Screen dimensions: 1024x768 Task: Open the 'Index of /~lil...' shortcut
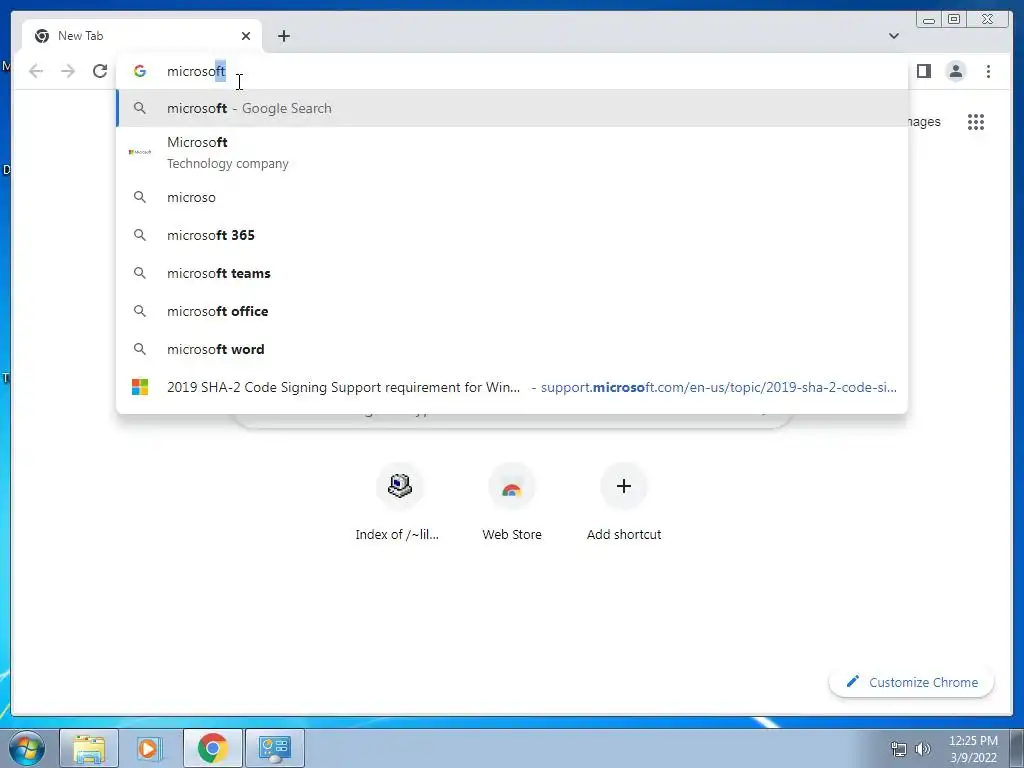[399, 503]
